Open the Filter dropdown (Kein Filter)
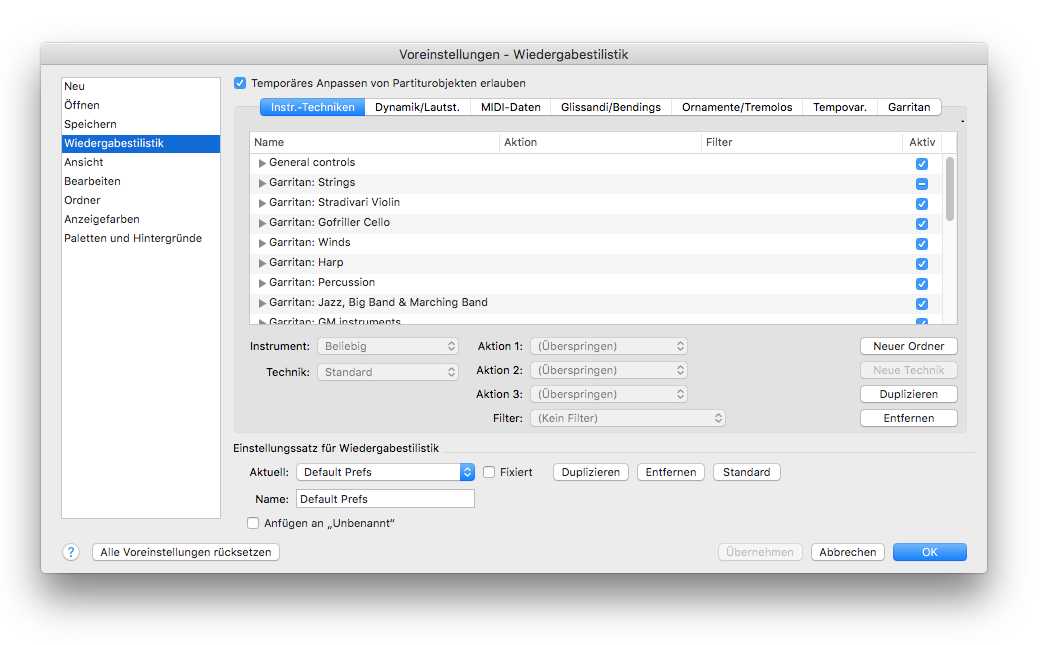 (628, 418)
